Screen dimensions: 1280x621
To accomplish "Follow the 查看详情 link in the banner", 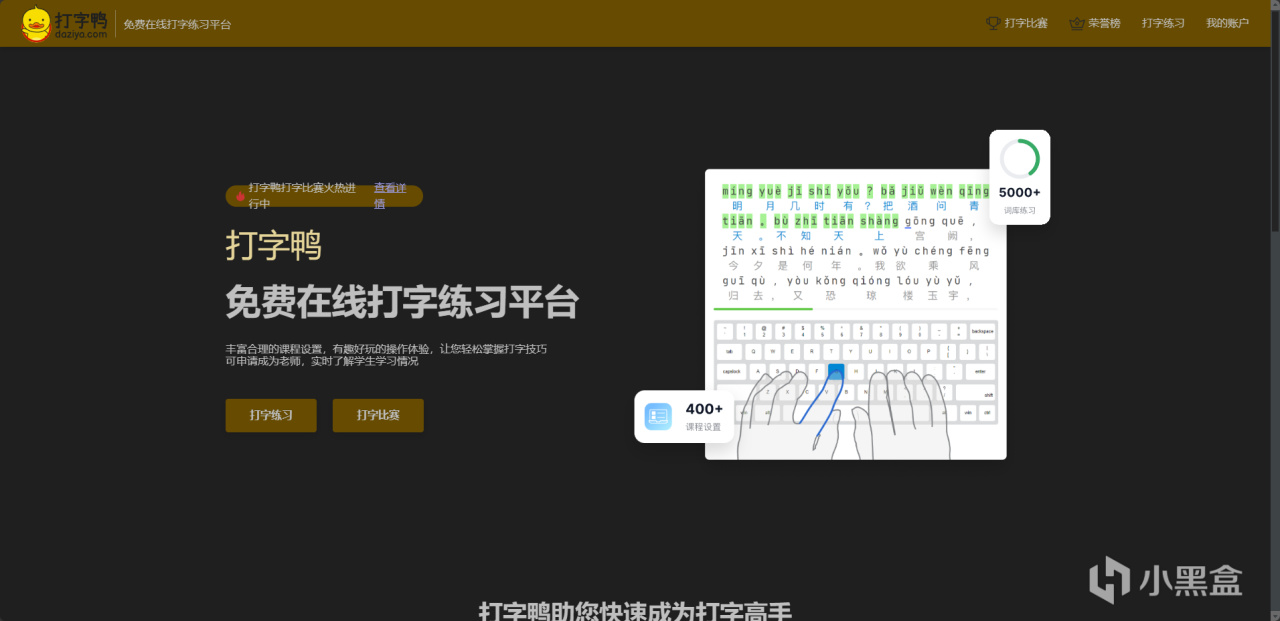I will pyautogui.click(x=389, y=196).
